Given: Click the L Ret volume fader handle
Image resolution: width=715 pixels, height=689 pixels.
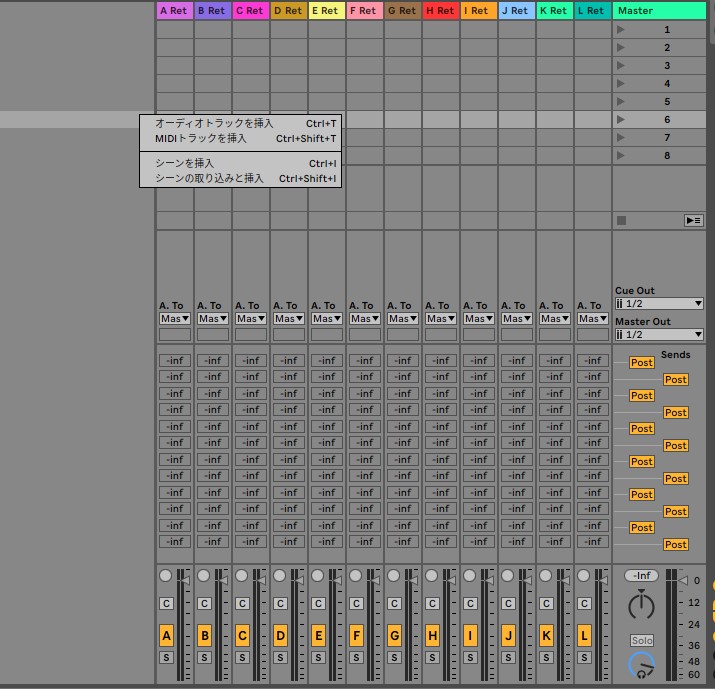Looking at the screenshot, I should (x=602, y=580).
